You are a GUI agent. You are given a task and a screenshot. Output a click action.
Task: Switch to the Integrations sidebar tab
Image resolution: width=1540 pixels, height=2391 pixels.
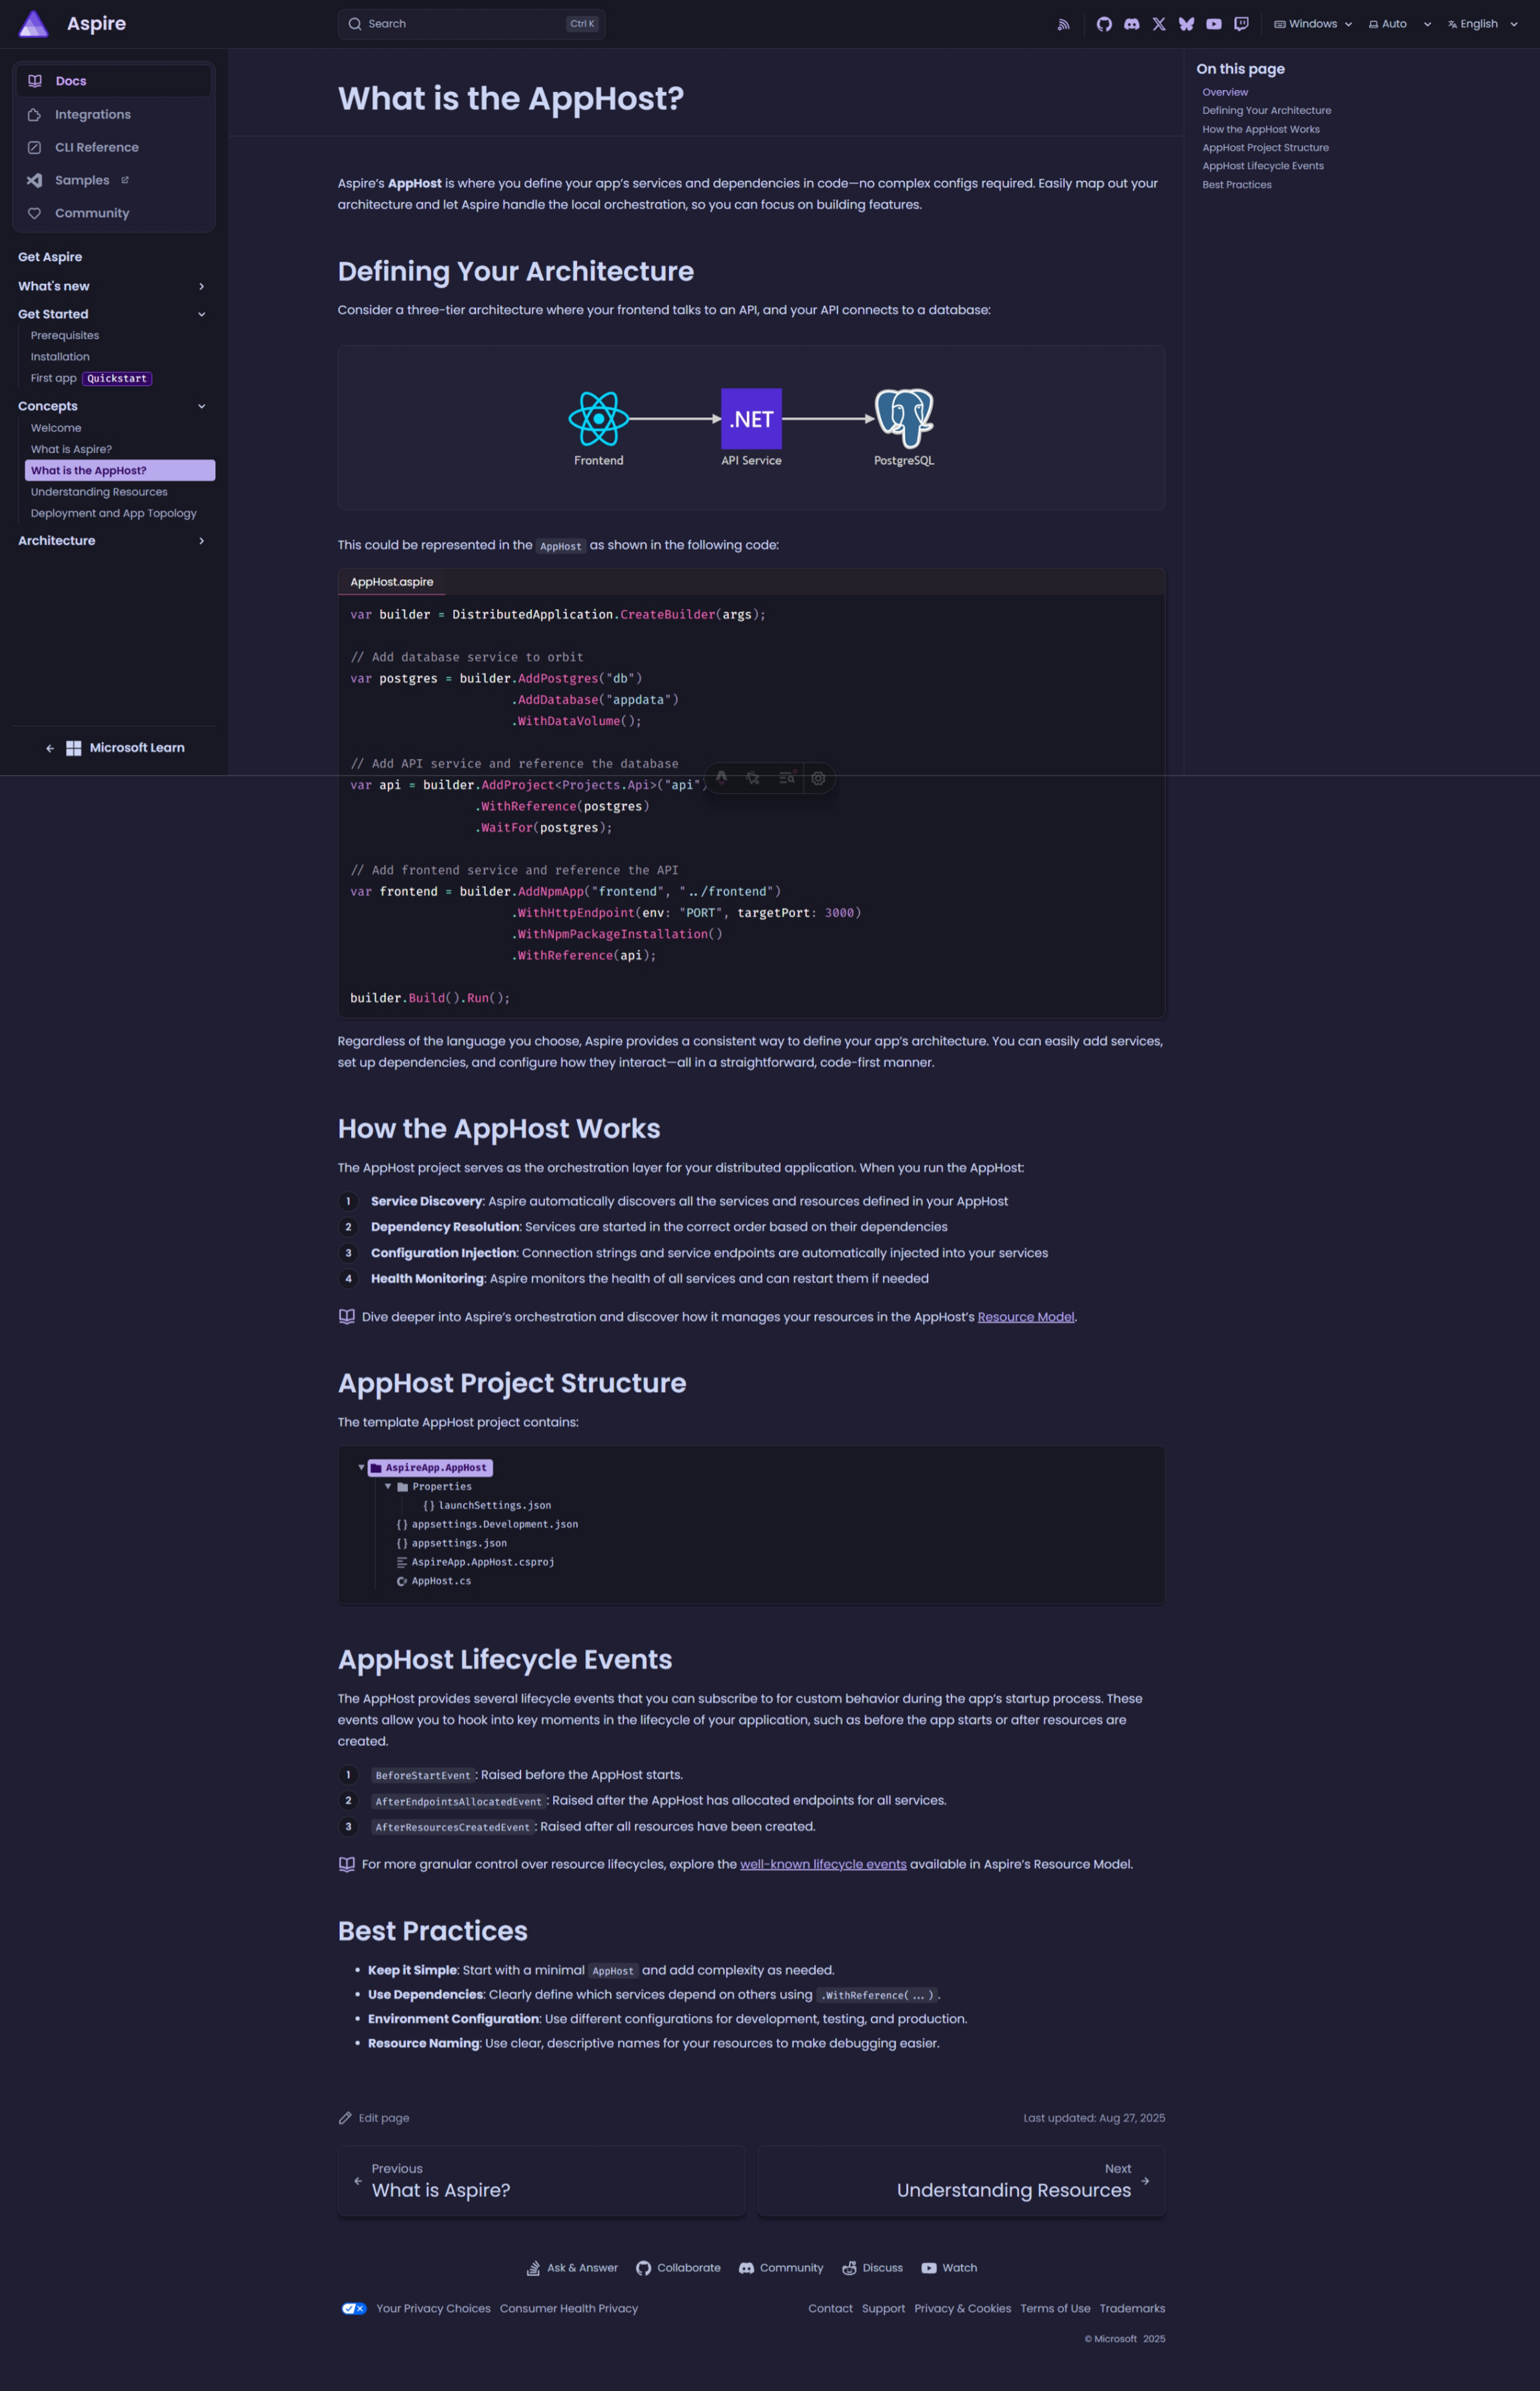[x=93, y=115]
